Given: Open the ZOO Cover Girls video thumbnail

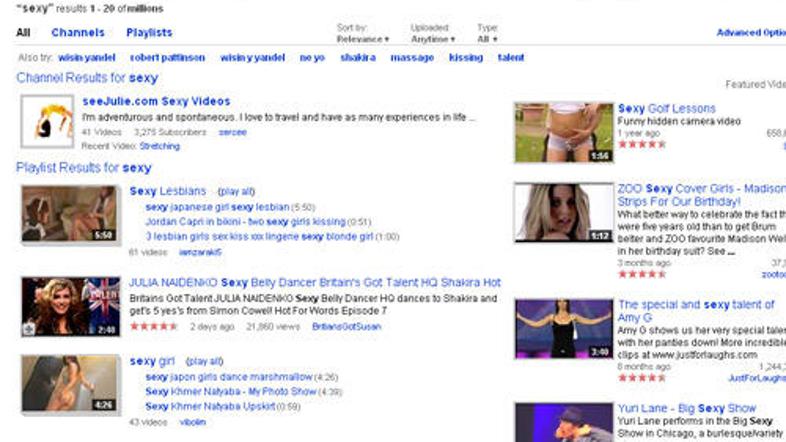Looking at the screenshot, I should coord(563,212).
